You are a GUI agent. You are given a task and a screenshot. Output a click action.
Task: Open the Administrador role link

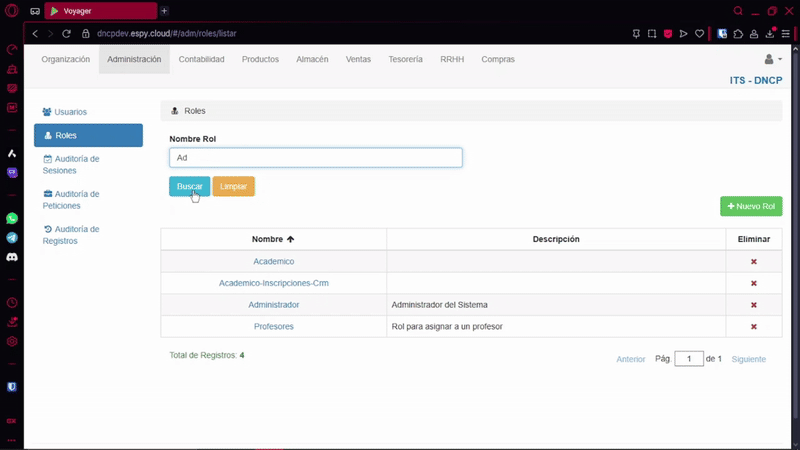point(273,305)
